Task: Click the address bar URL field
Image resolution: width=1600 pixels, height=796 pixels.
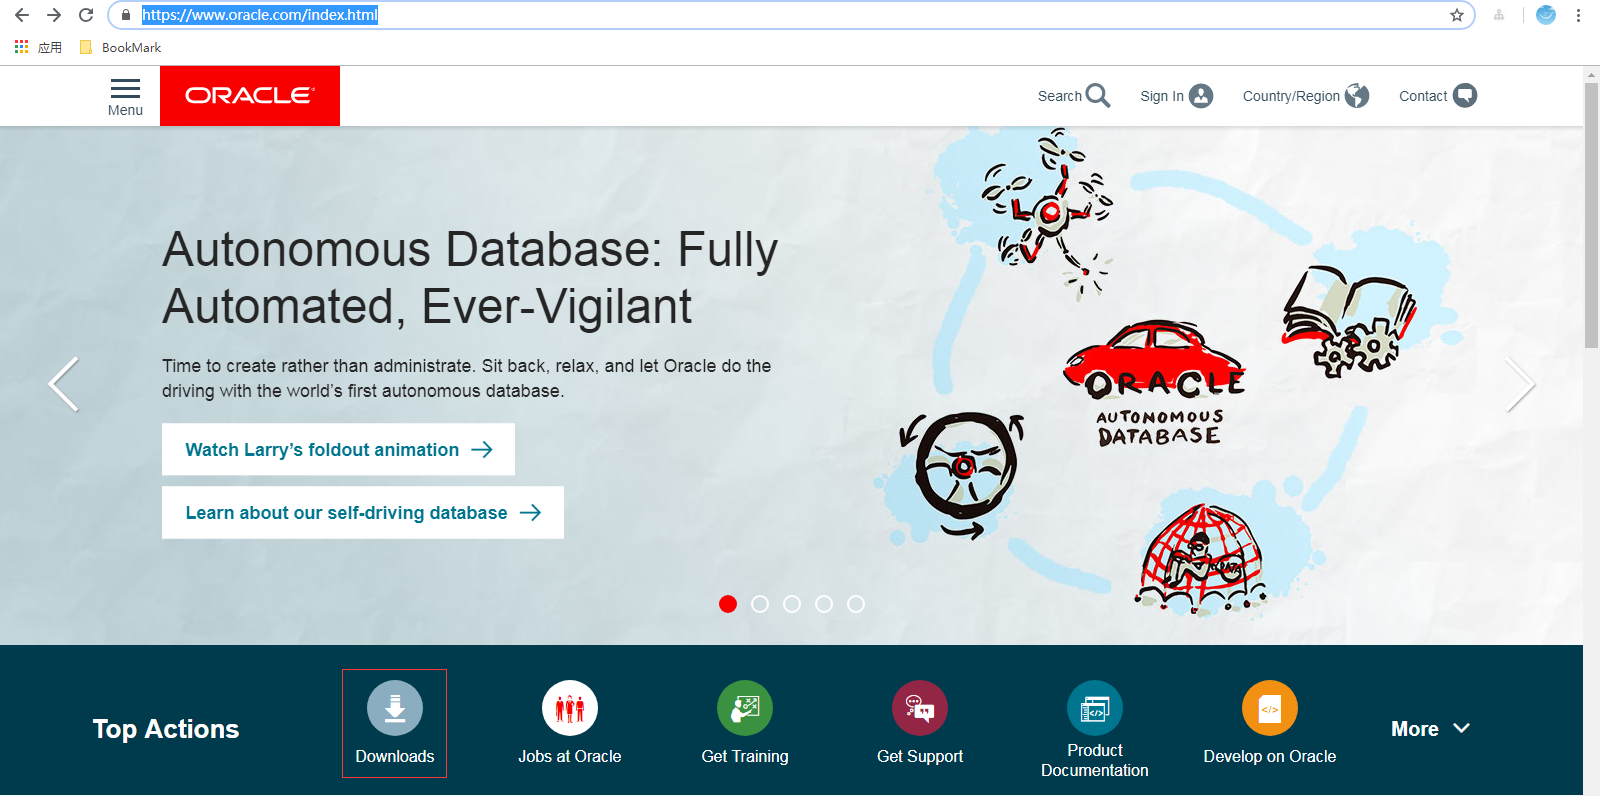Action: tap(790, 15)
